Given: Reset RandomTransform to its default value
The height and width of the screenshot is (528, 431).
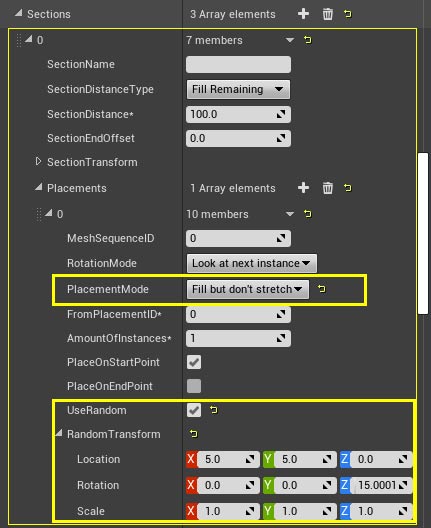Looking at the screenshot, I should [x=194, y=433].
